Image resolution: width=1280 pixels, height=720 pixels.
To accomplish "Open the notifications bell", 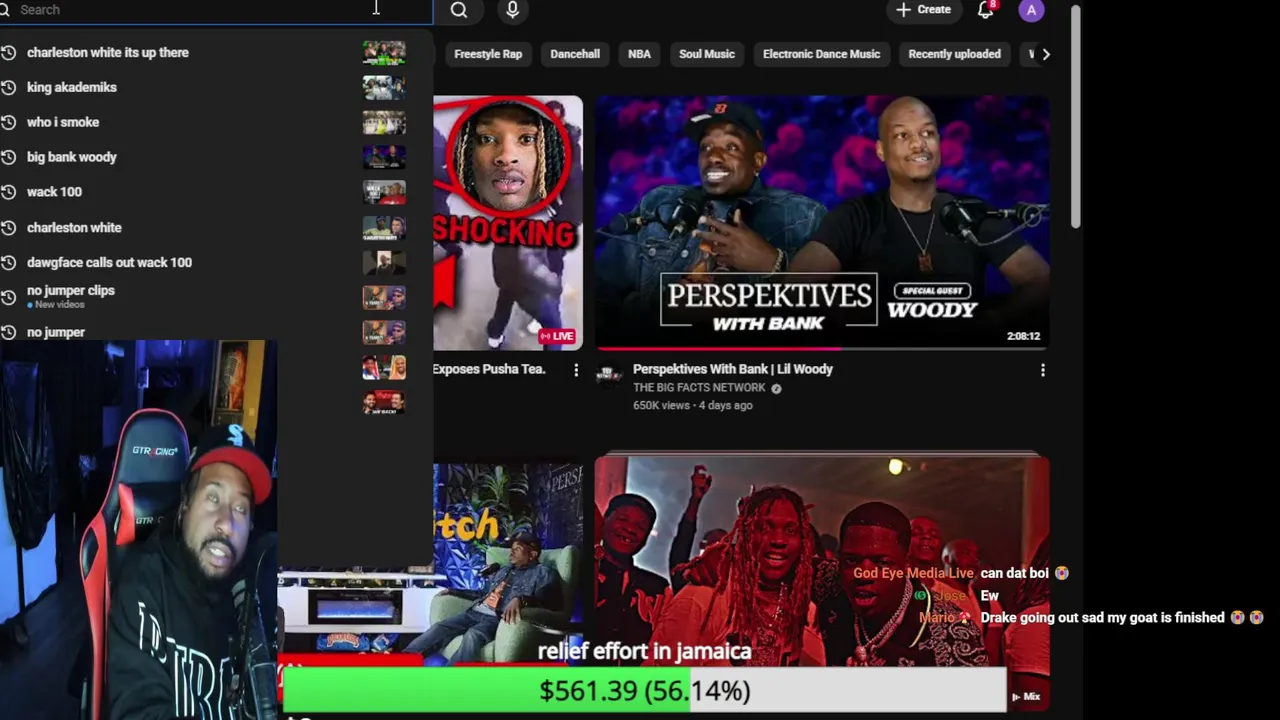I will [x=986, y=10].
